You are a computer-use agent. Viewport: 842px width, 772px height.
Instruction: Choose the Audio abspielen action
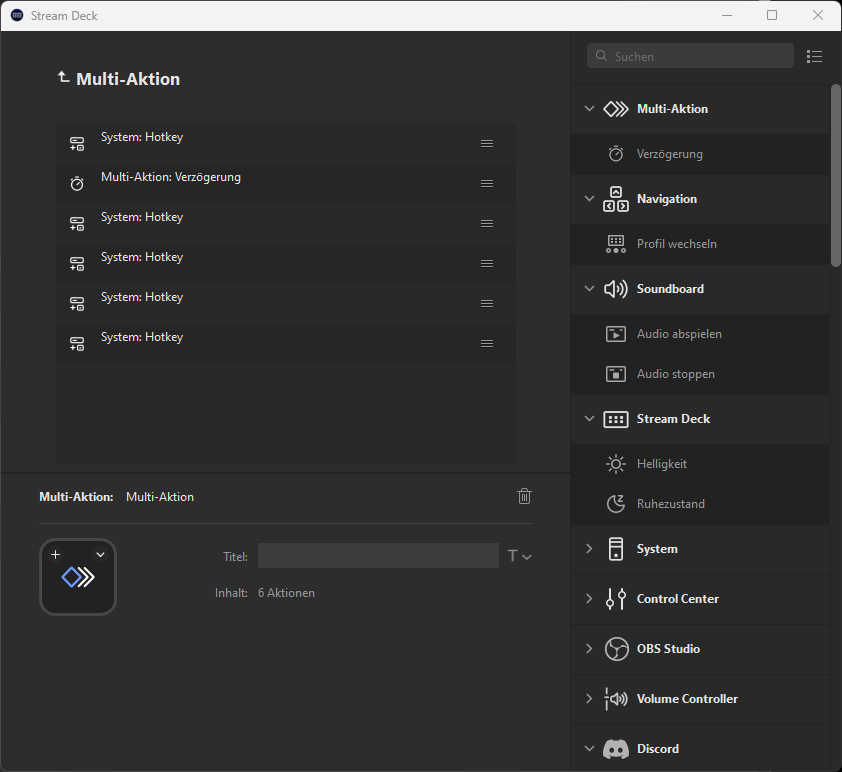(678, 334)
